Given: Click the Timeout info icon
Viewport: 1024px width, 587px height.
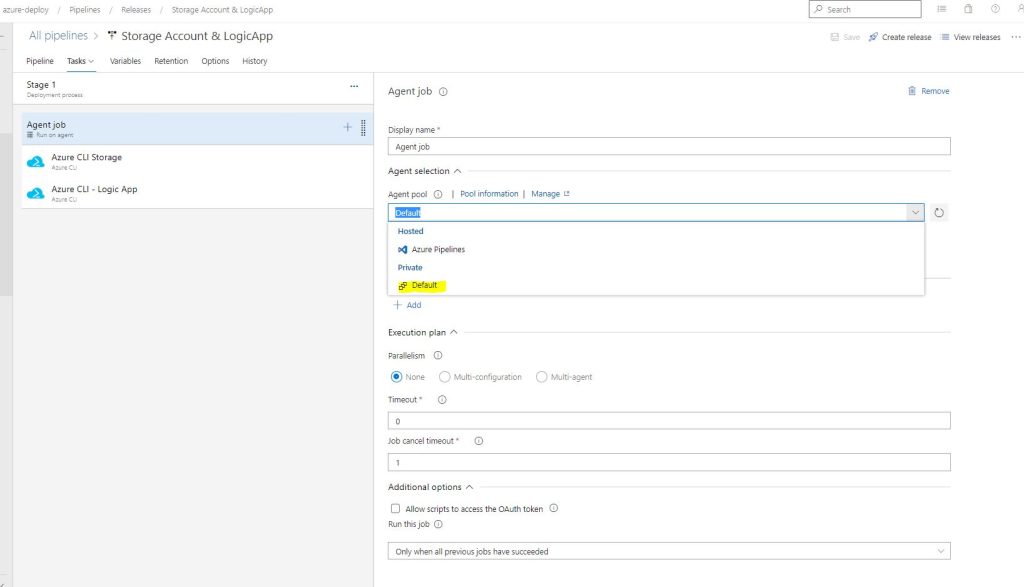Looking at the screenshot, I should click(442, 400).
